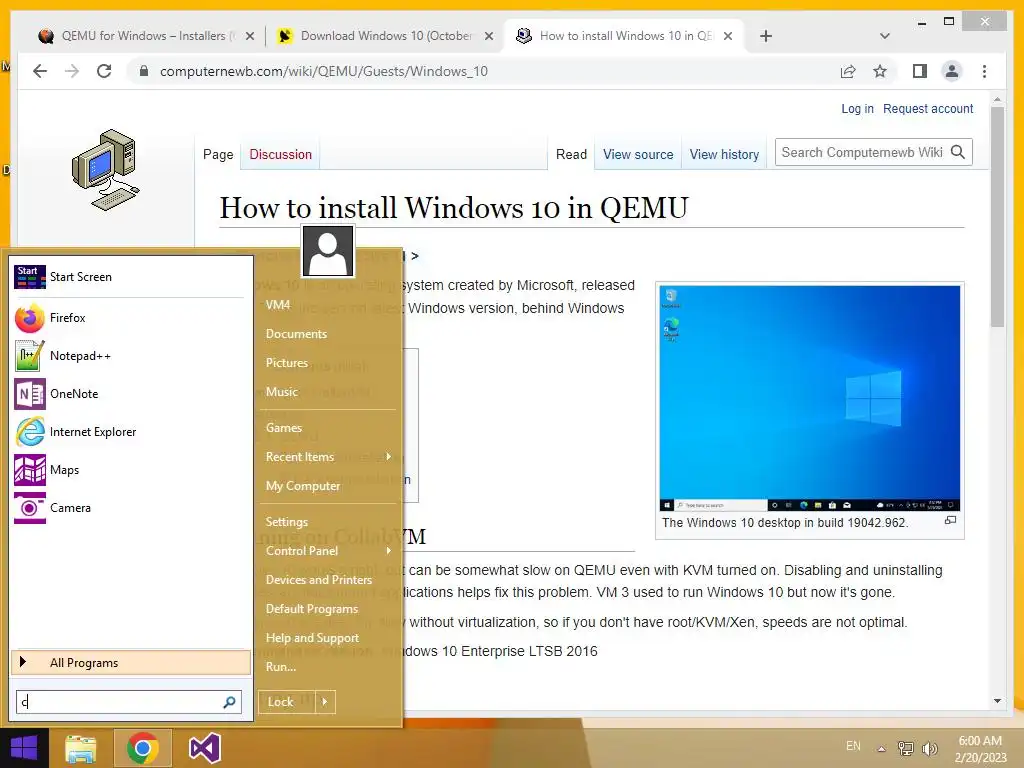
Task: Open Chrome three-dot menu
Action: [984, 71]
